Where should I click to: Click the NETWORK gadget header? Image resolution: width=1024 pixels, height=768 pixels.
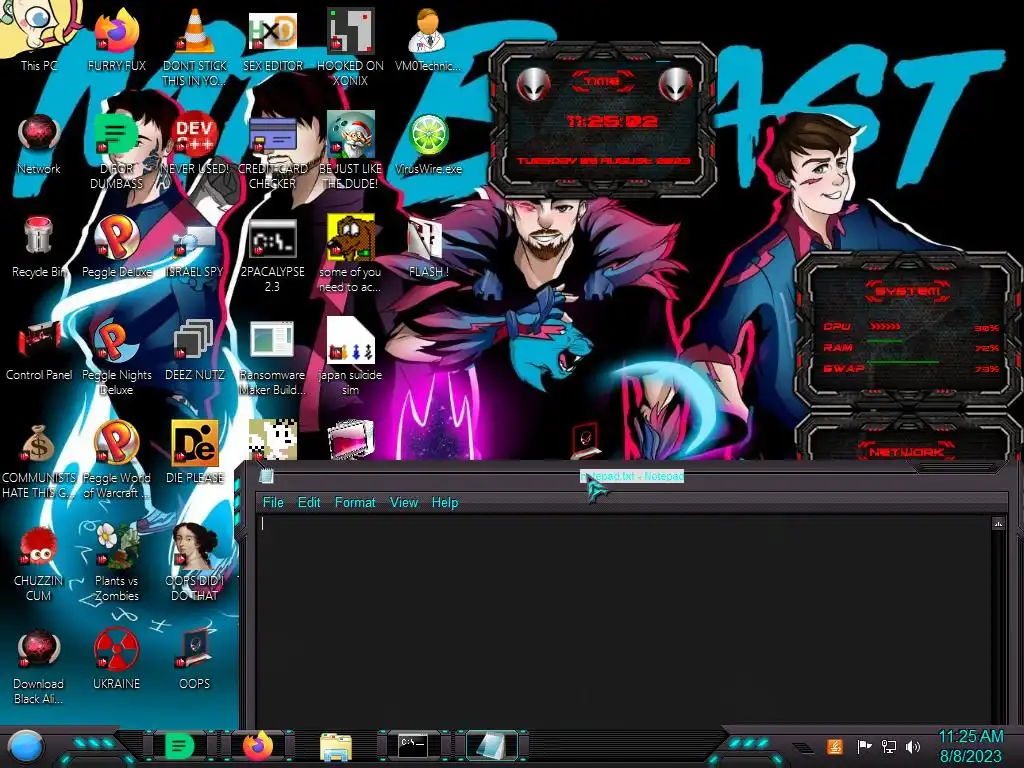906,451
